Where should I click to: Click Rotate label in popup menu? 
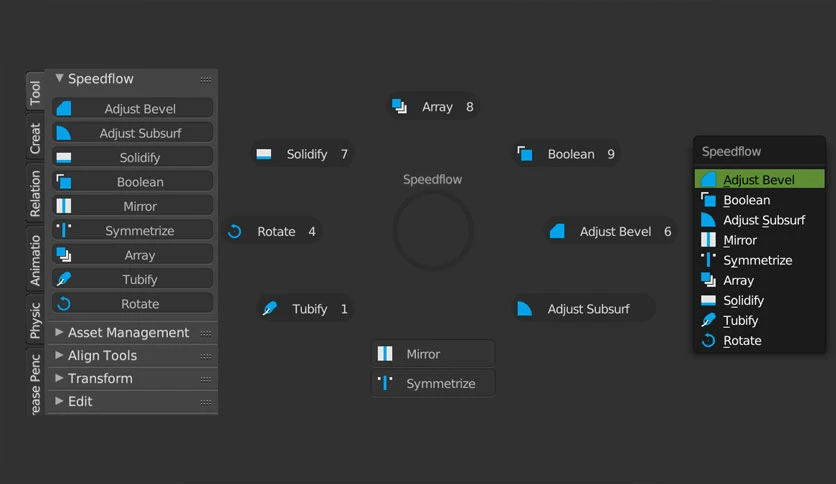[742, 341]
